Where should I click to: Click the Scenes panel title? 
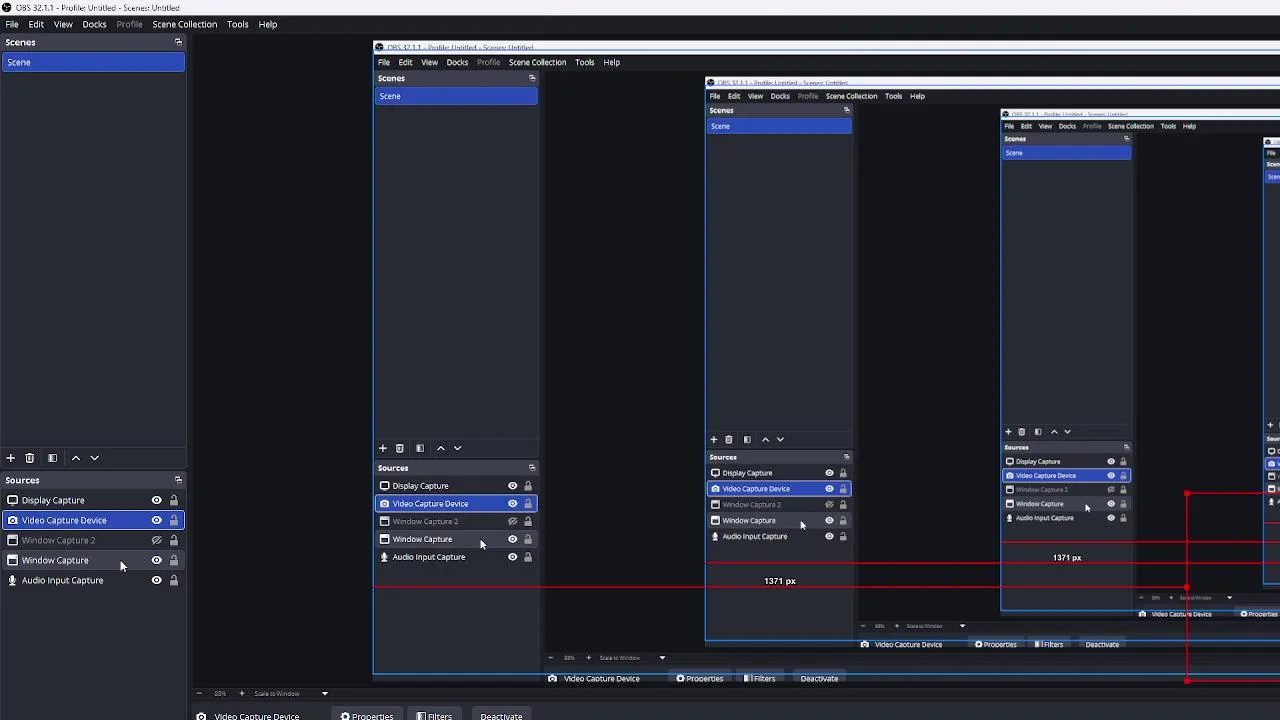[20, 42]
